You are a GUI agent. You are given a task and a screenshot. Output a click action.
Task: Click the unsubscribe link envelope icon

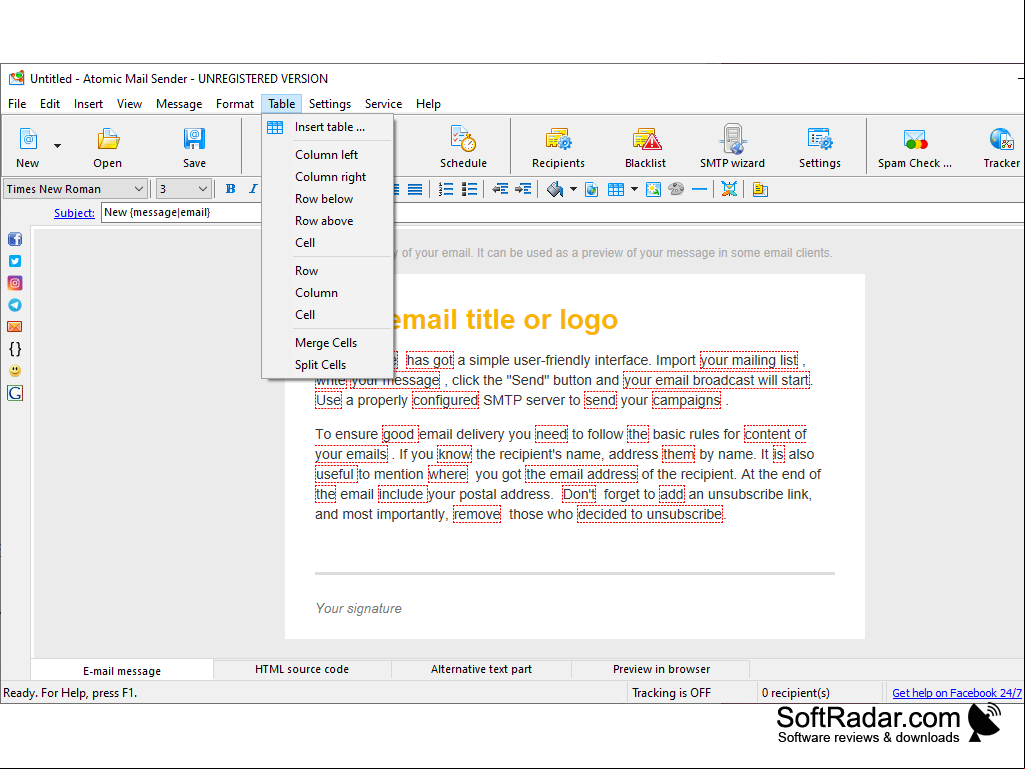[x=729, y=190]
